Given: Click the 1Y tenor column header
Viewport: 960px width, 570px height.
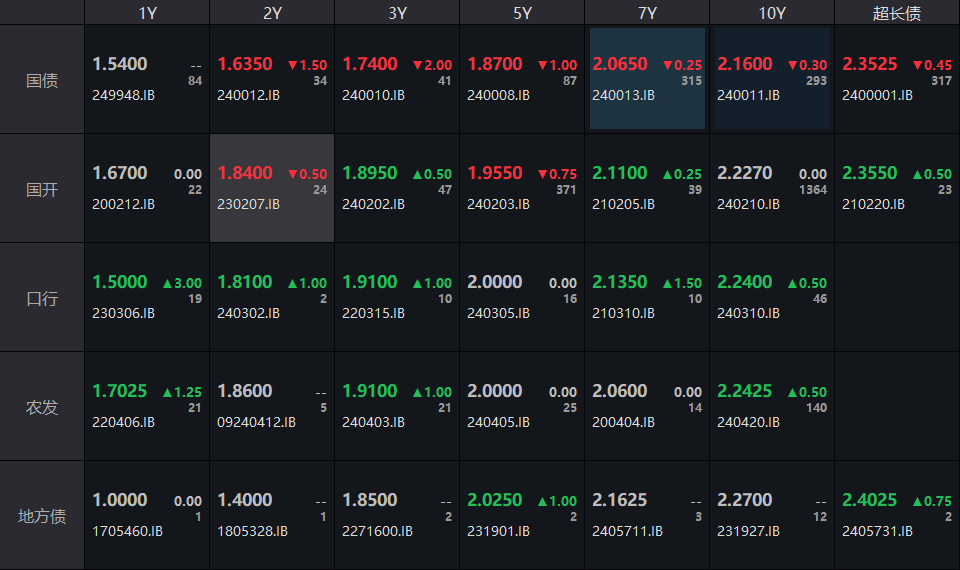Looking at the screenshot, I should [147, 13].
